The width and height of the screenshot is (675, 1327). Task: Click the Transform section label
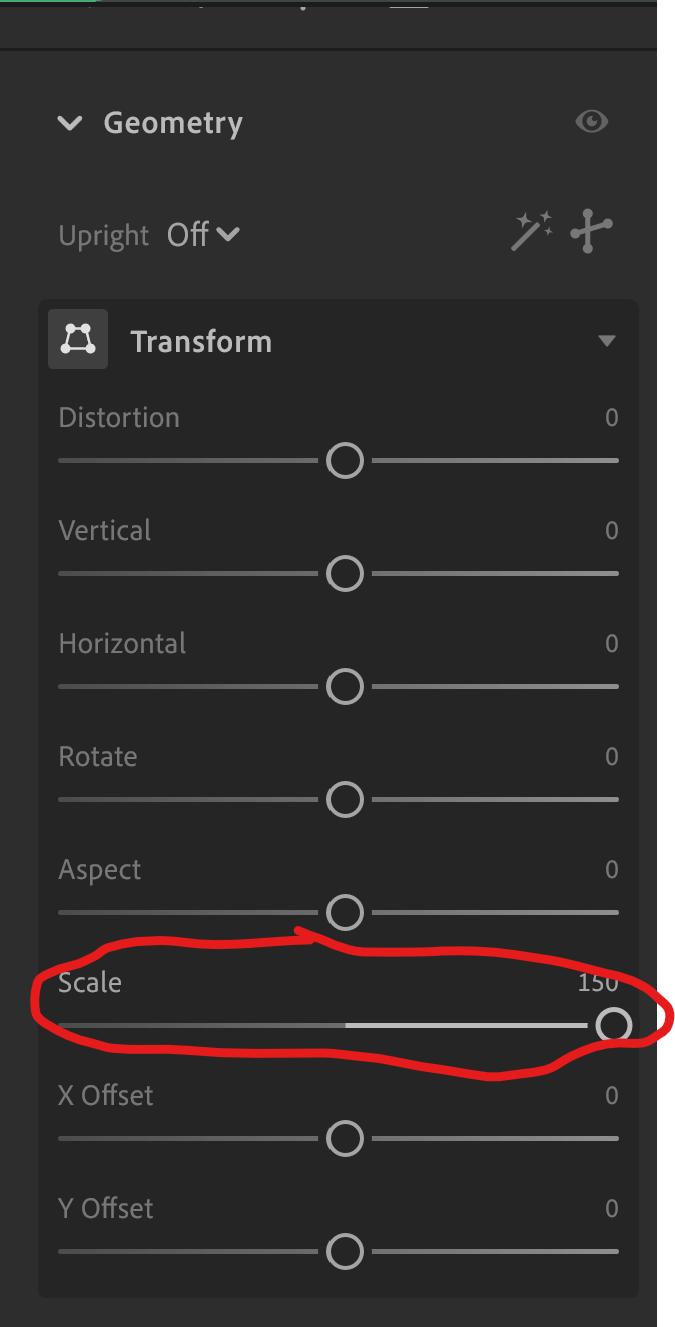pyautogui.click(x=201, y=341)
